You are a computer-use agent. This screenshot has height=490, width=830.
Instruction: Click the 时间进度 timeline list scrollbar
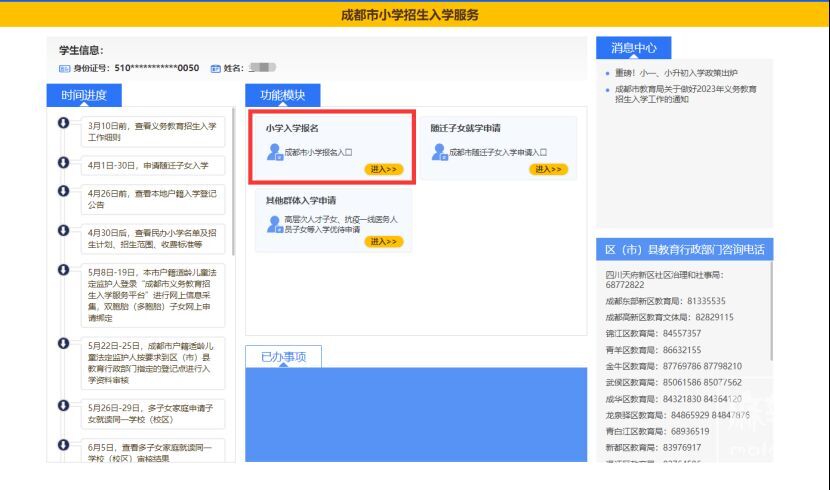pyautogui.click(x=234, y=180)
